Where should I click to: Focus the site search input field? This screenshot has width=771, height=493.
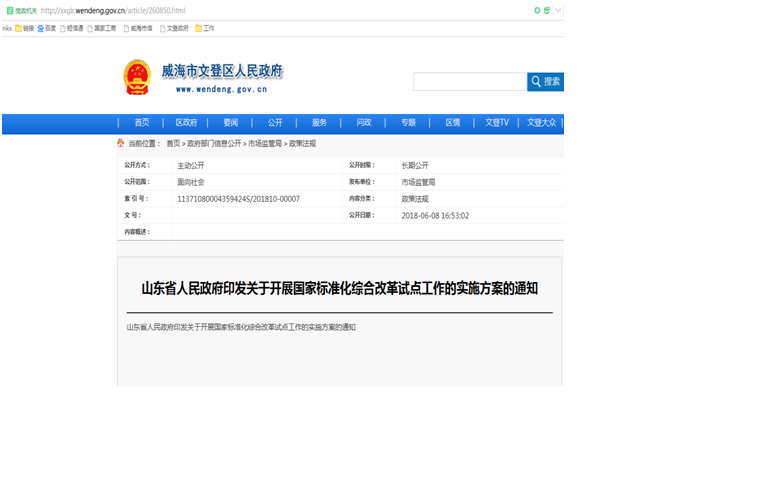coord(469,81)
